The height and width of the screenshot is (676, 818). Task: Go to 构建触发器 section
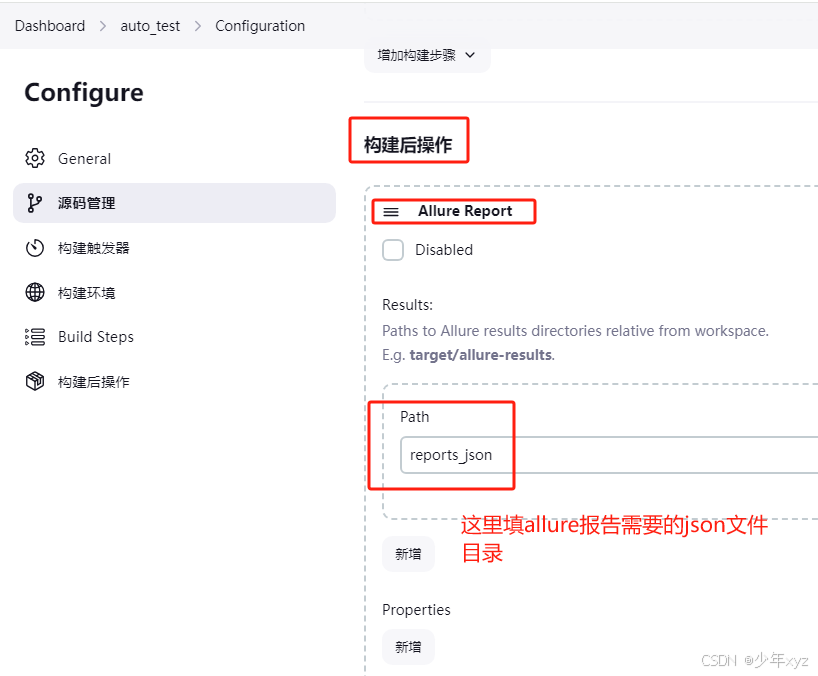174,248
